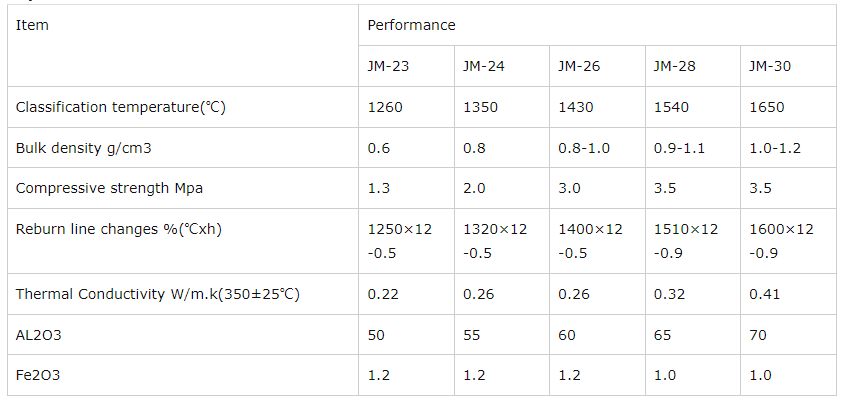Image resolution: width=851 pixels, height=402 pixels.
Task: Select the JM-24 column header
Action: [x=483, y=67]
